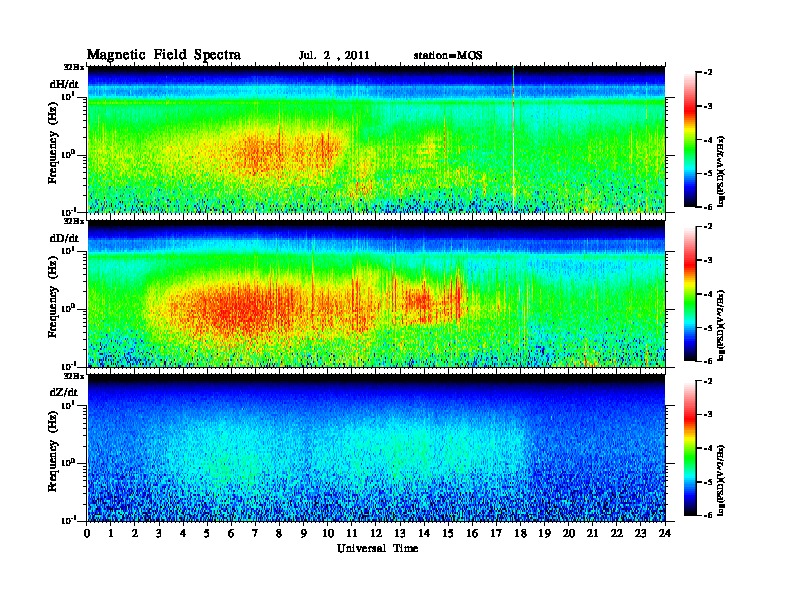Click the log PSD label beside dH/dt colorbar

click(x=721, y=172)
